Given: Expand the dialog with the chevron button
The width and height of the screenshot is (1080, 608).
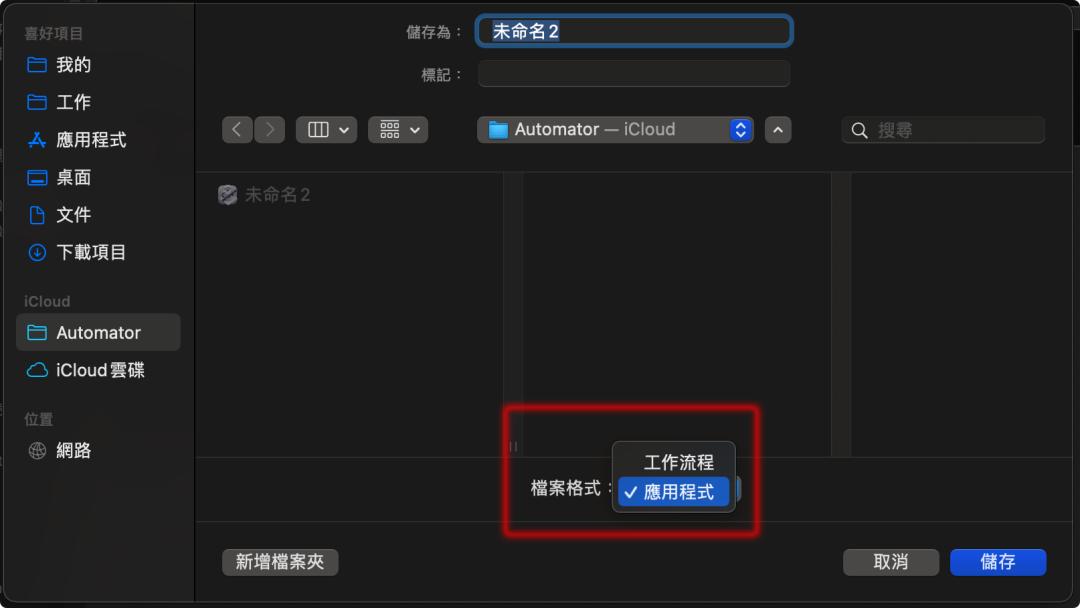Looking at the screenshot, I should coord(778,129).
